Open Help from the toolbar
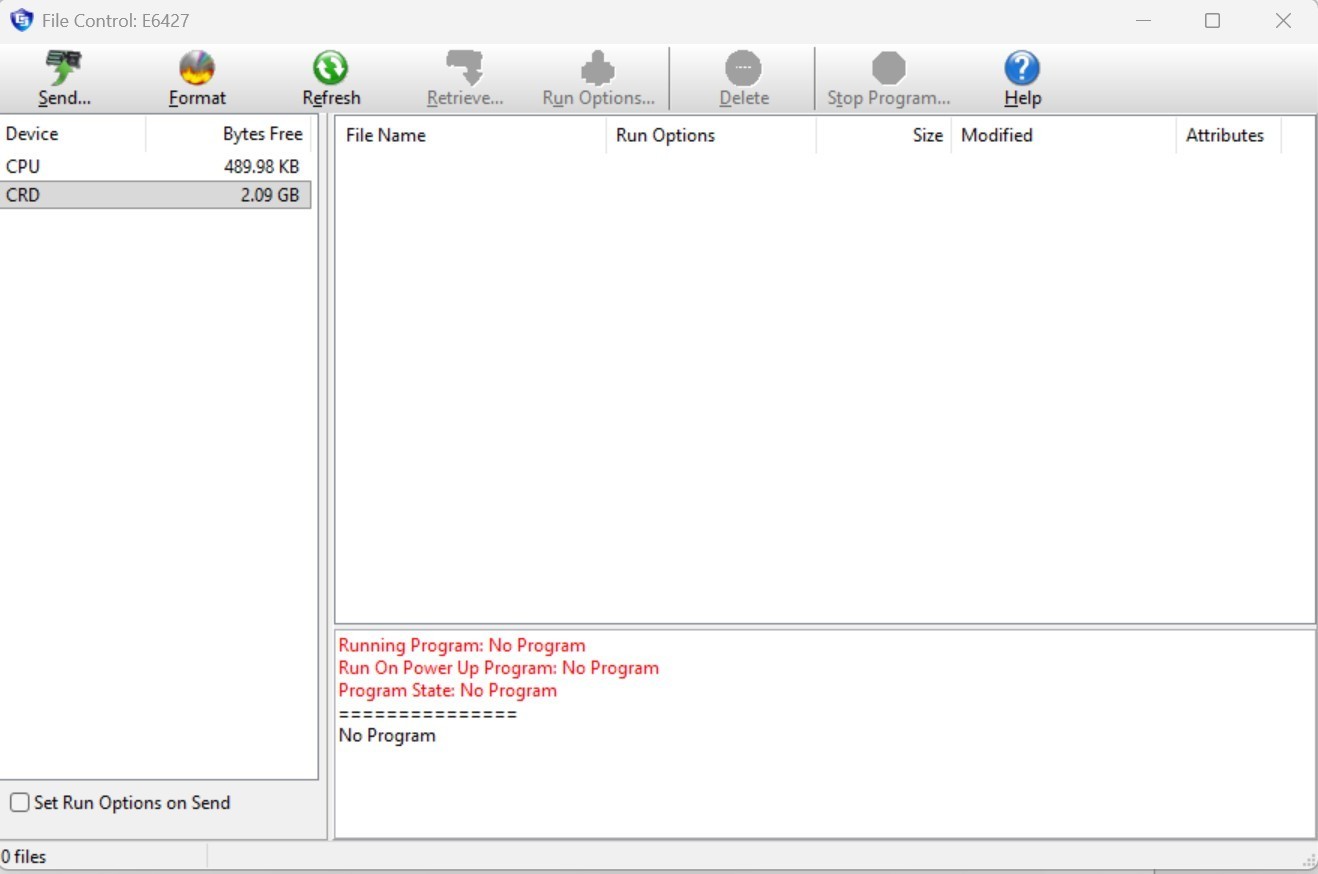1318x874 pixels. (x=1022, y=70)
